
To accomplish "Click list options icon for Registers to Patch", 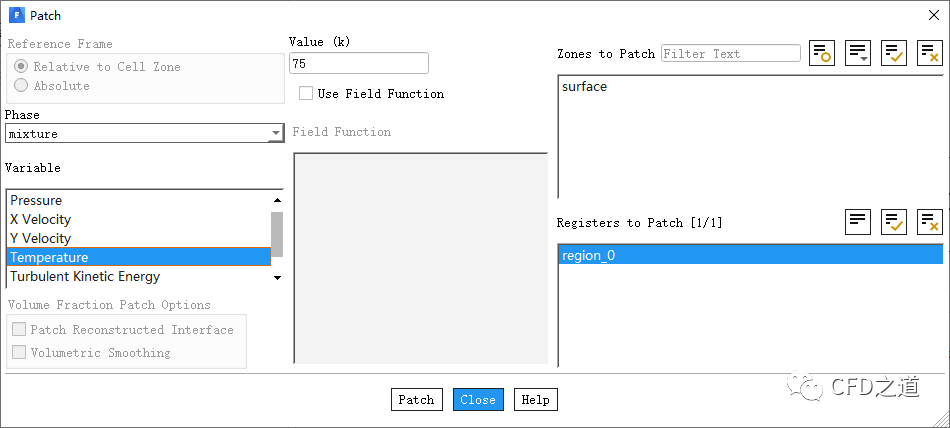I will pyautogui.click(x=858, y=222).
